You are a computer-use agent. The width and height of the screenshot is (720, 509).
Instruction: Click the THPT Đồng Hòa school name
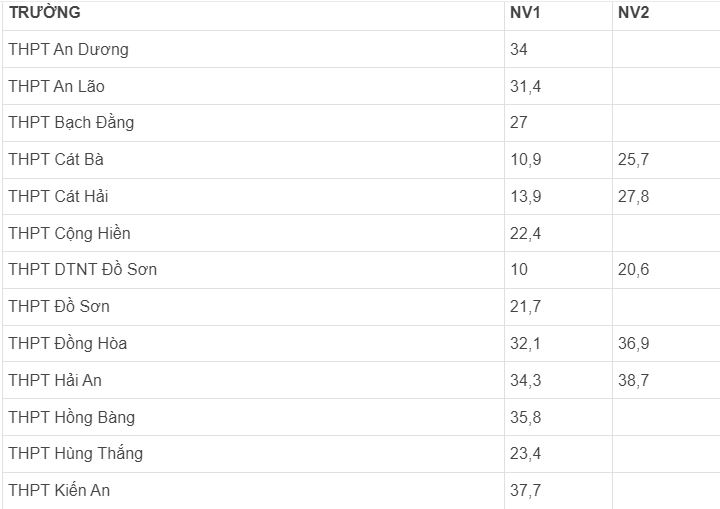tap(67, 343)
